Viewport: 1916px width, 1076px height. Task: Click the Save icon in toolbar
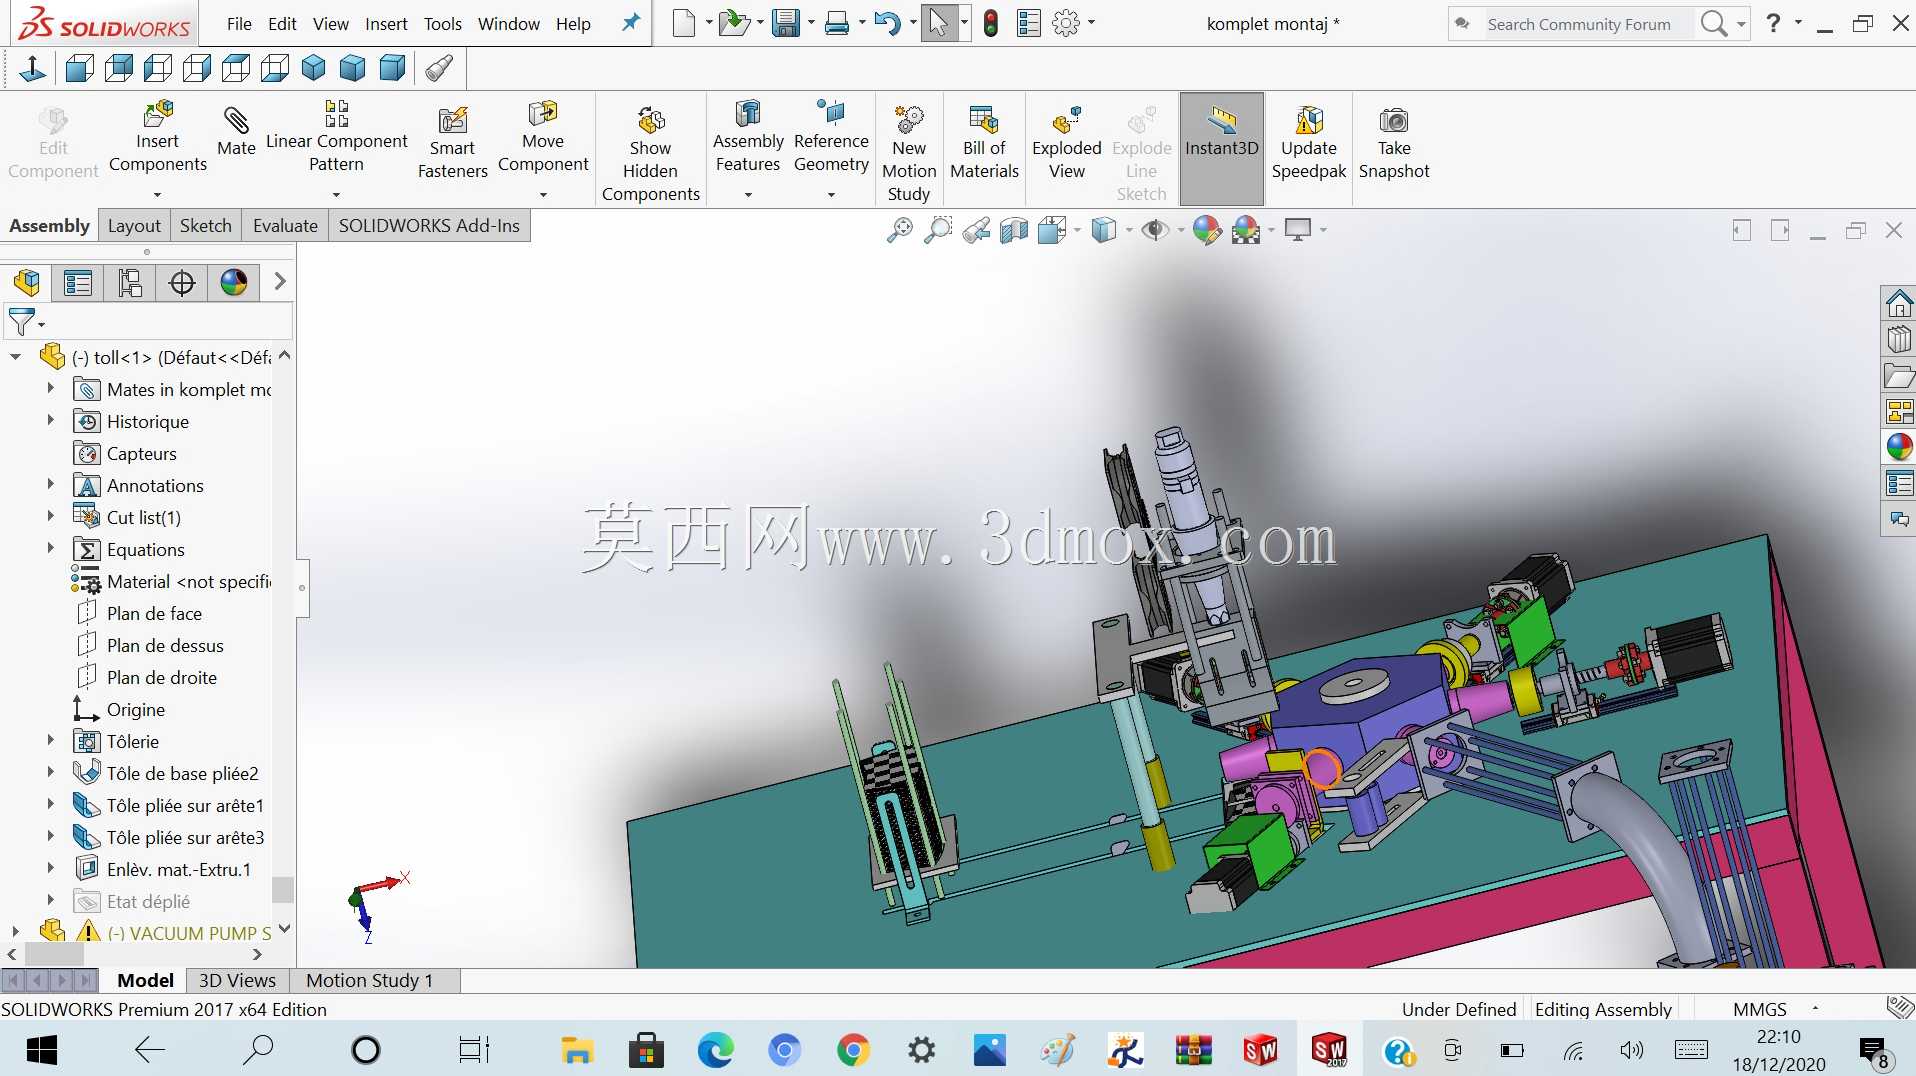pos(787,24)
